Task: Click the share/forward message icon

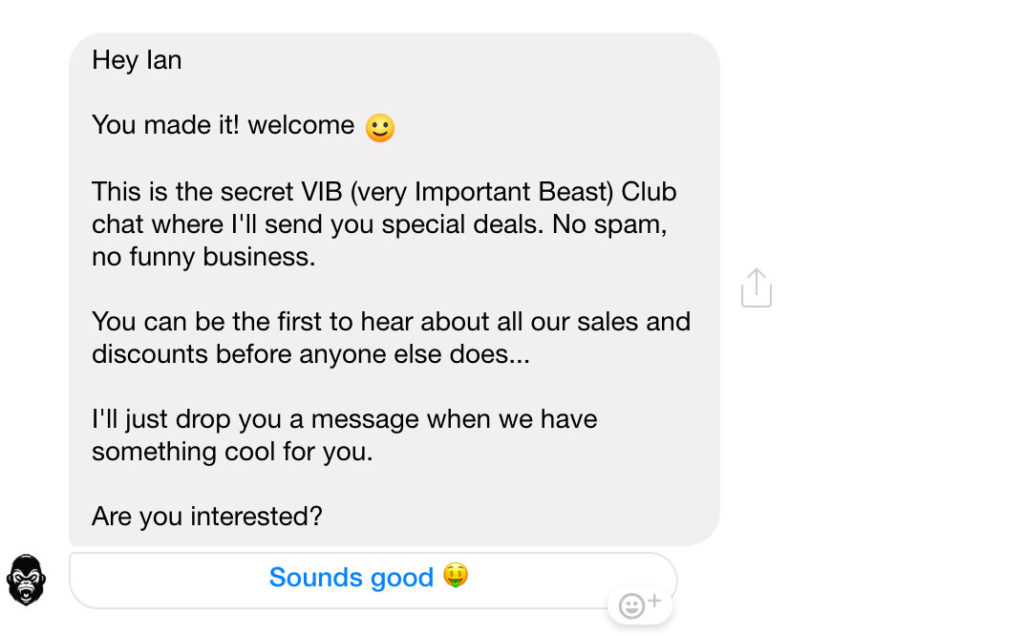Action: [756, 287]
